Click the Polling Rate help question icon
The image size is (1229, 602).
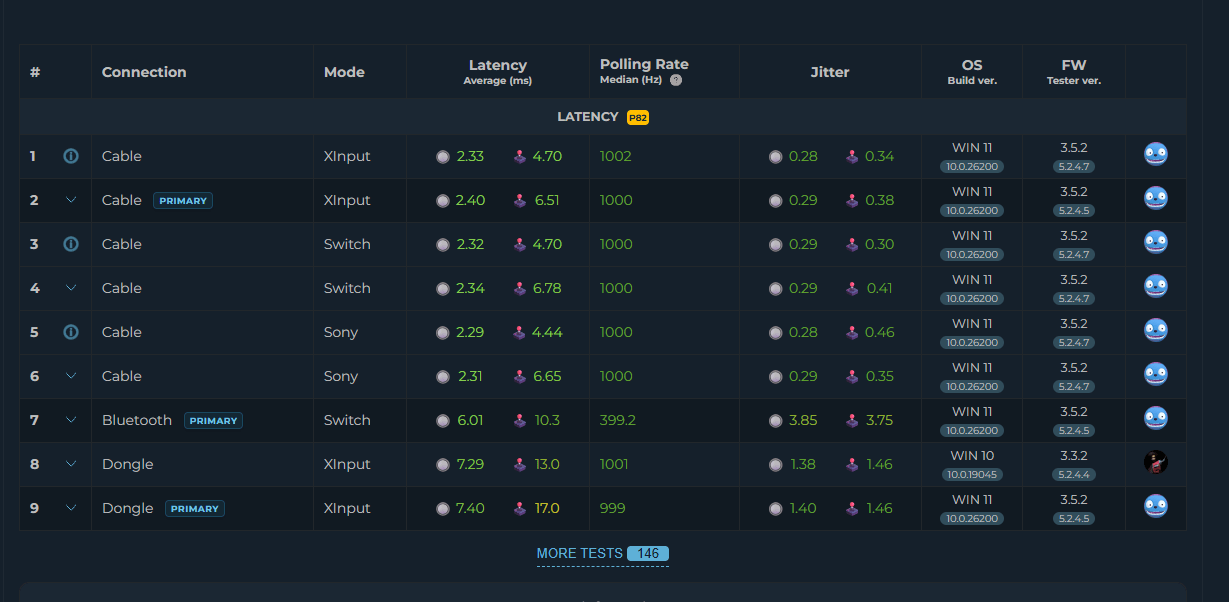676,80
